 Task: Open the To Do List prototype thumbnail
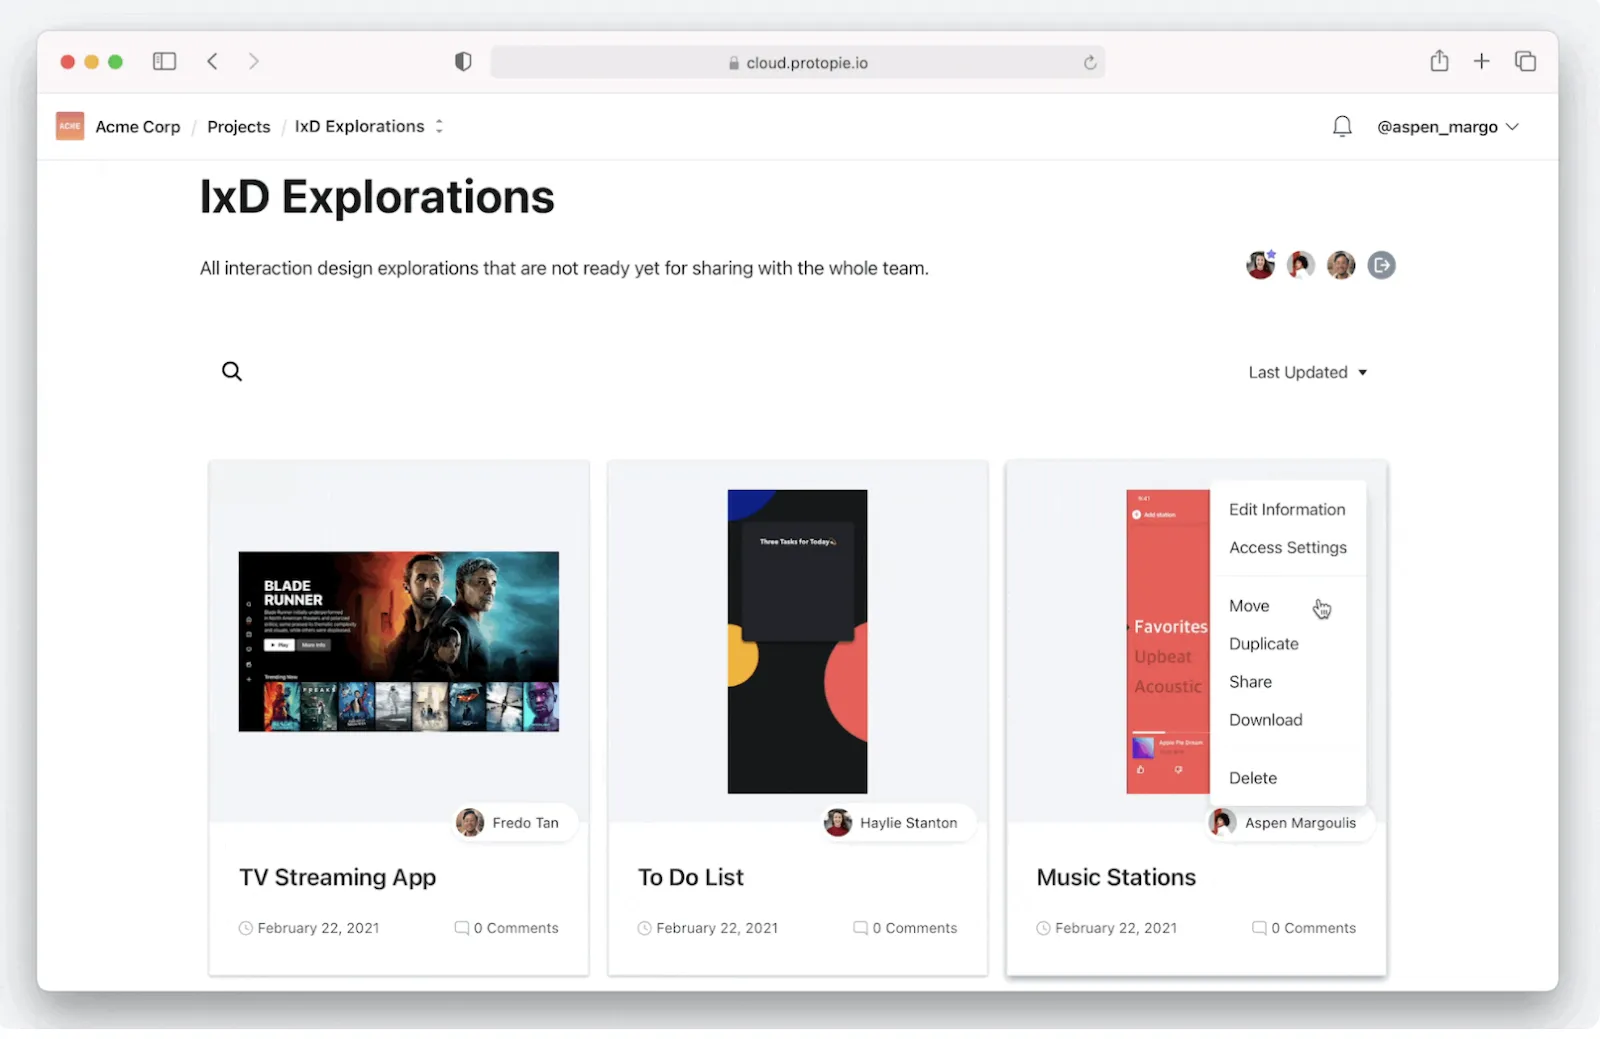point(797,641)
